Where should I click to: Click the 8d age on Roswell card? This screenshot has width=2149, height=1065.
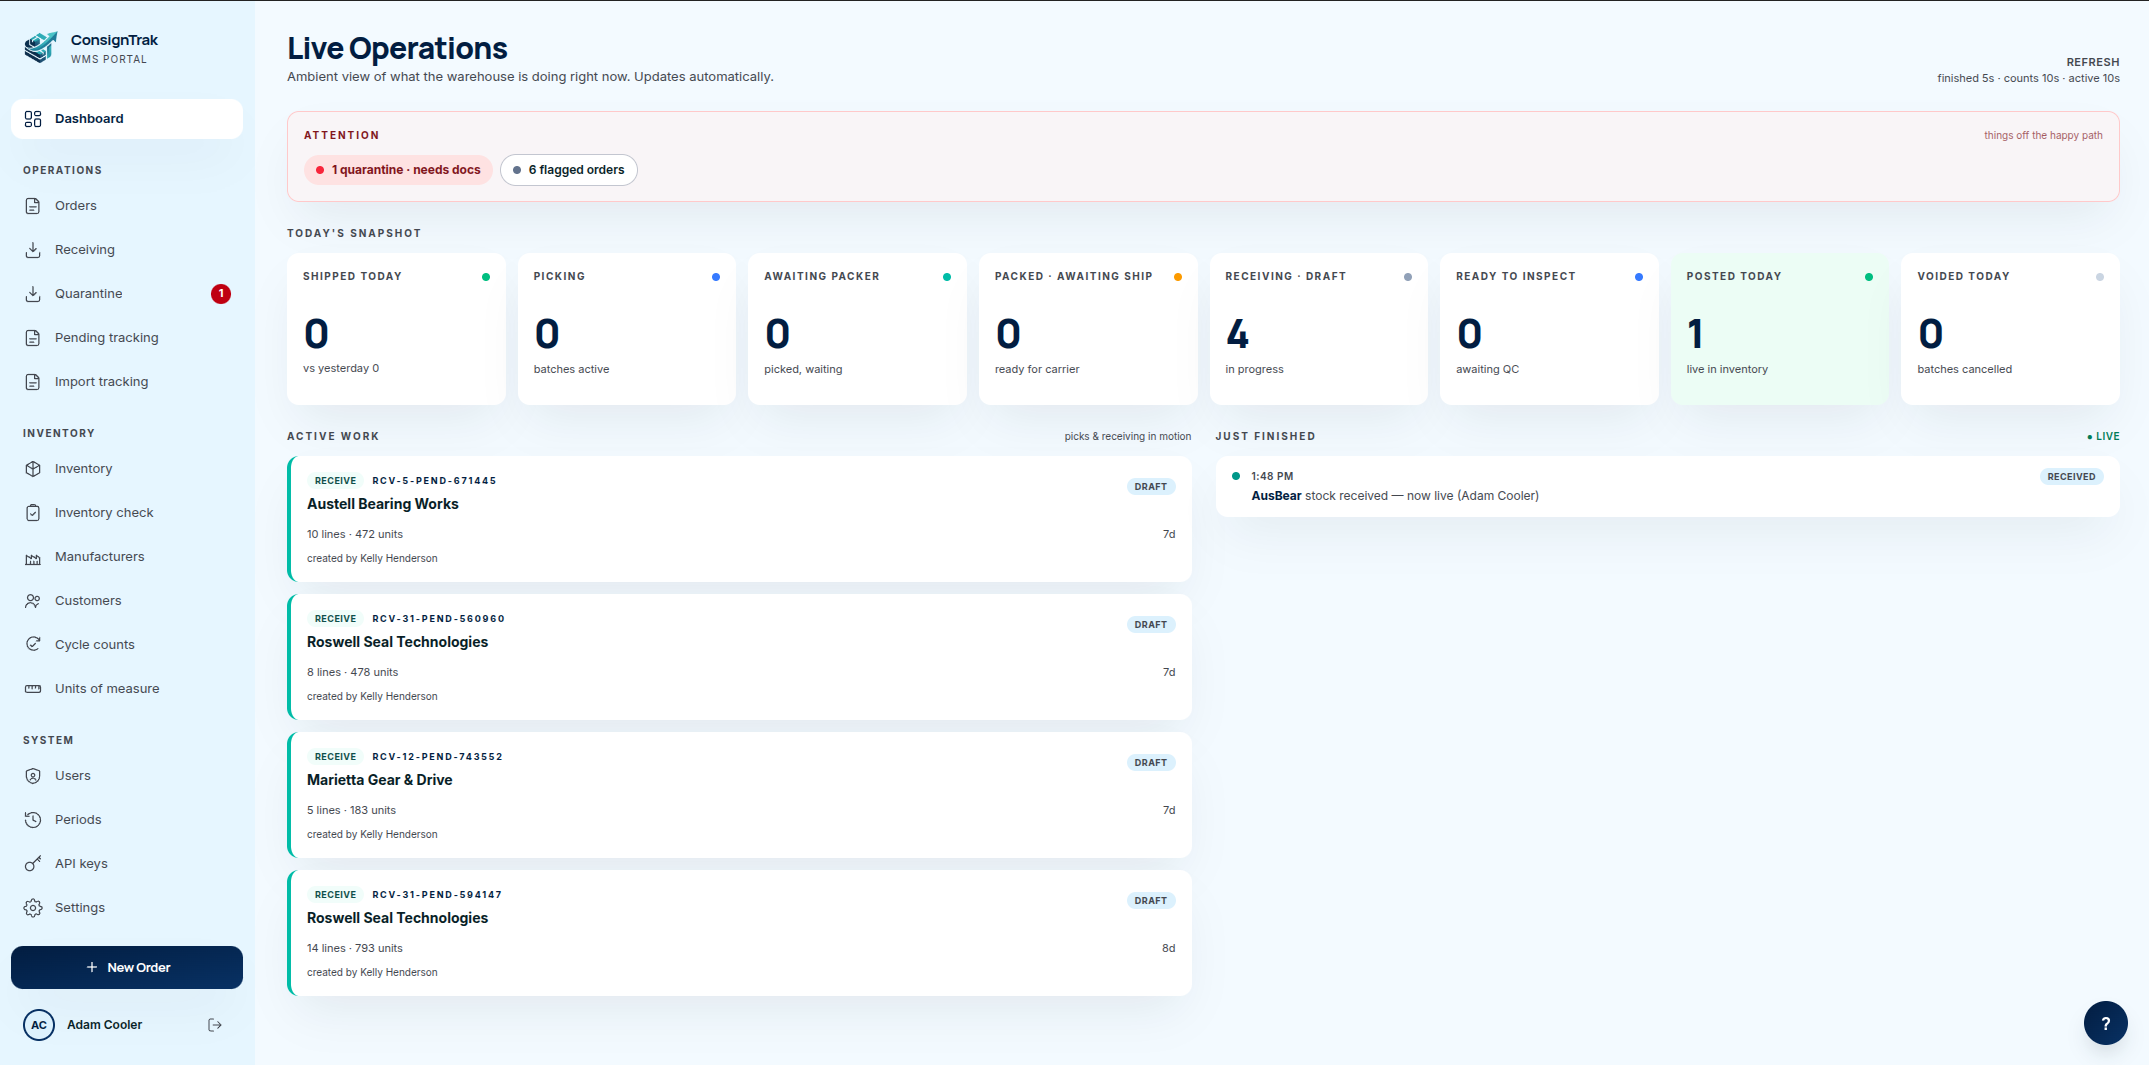click(1169, 948)
